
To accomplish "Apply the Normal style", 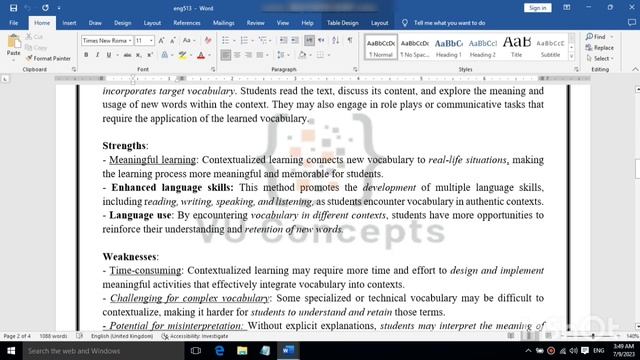I will [x=380, y=47].
